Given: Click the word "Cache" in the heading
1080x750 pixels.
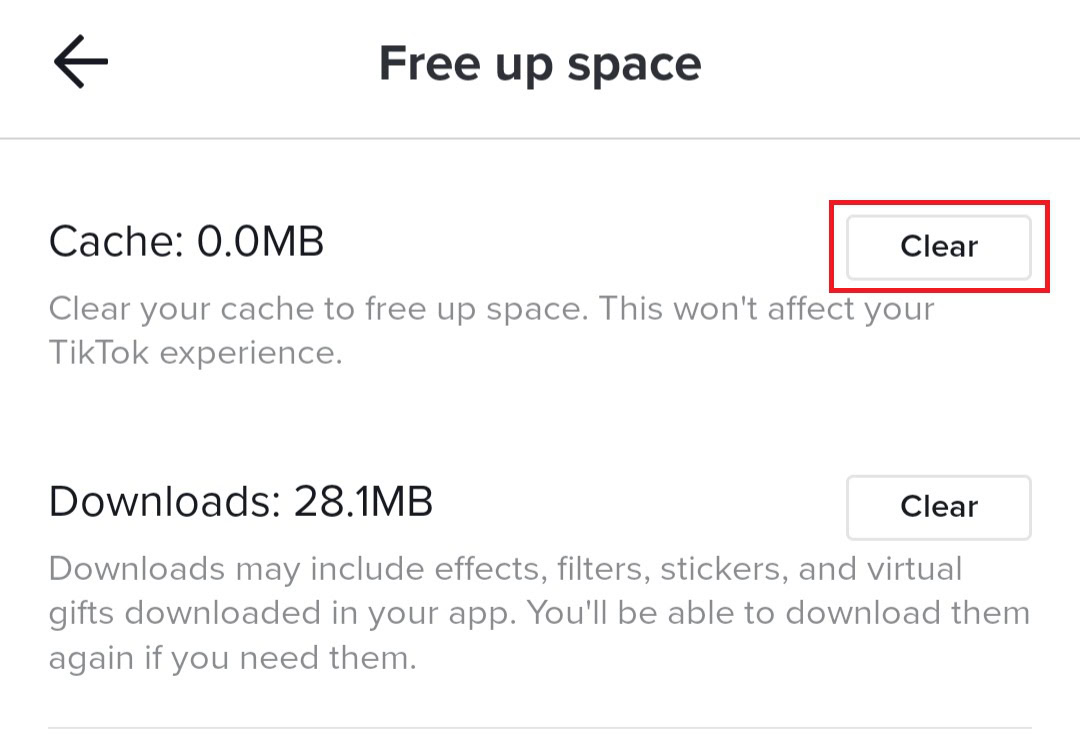Looking at the screenshot, I should point(112,242).
